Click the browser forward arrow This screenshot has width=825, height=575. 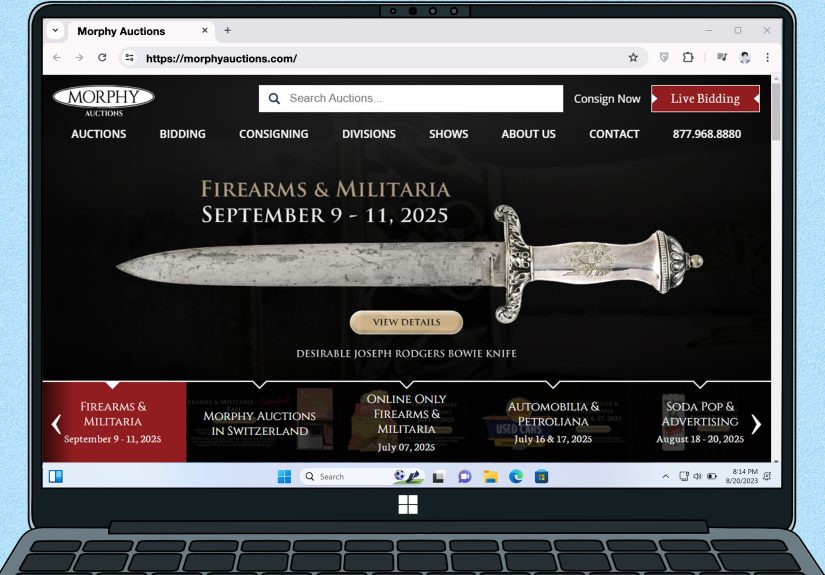[x=79, y=58]
